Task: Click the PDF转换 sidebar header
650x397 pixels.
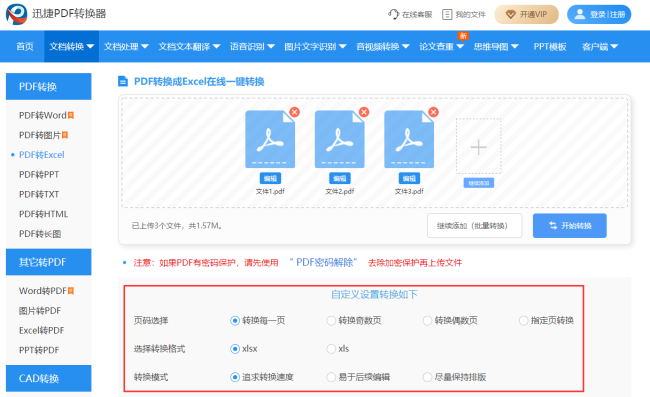Action: [x=49, y=87]
